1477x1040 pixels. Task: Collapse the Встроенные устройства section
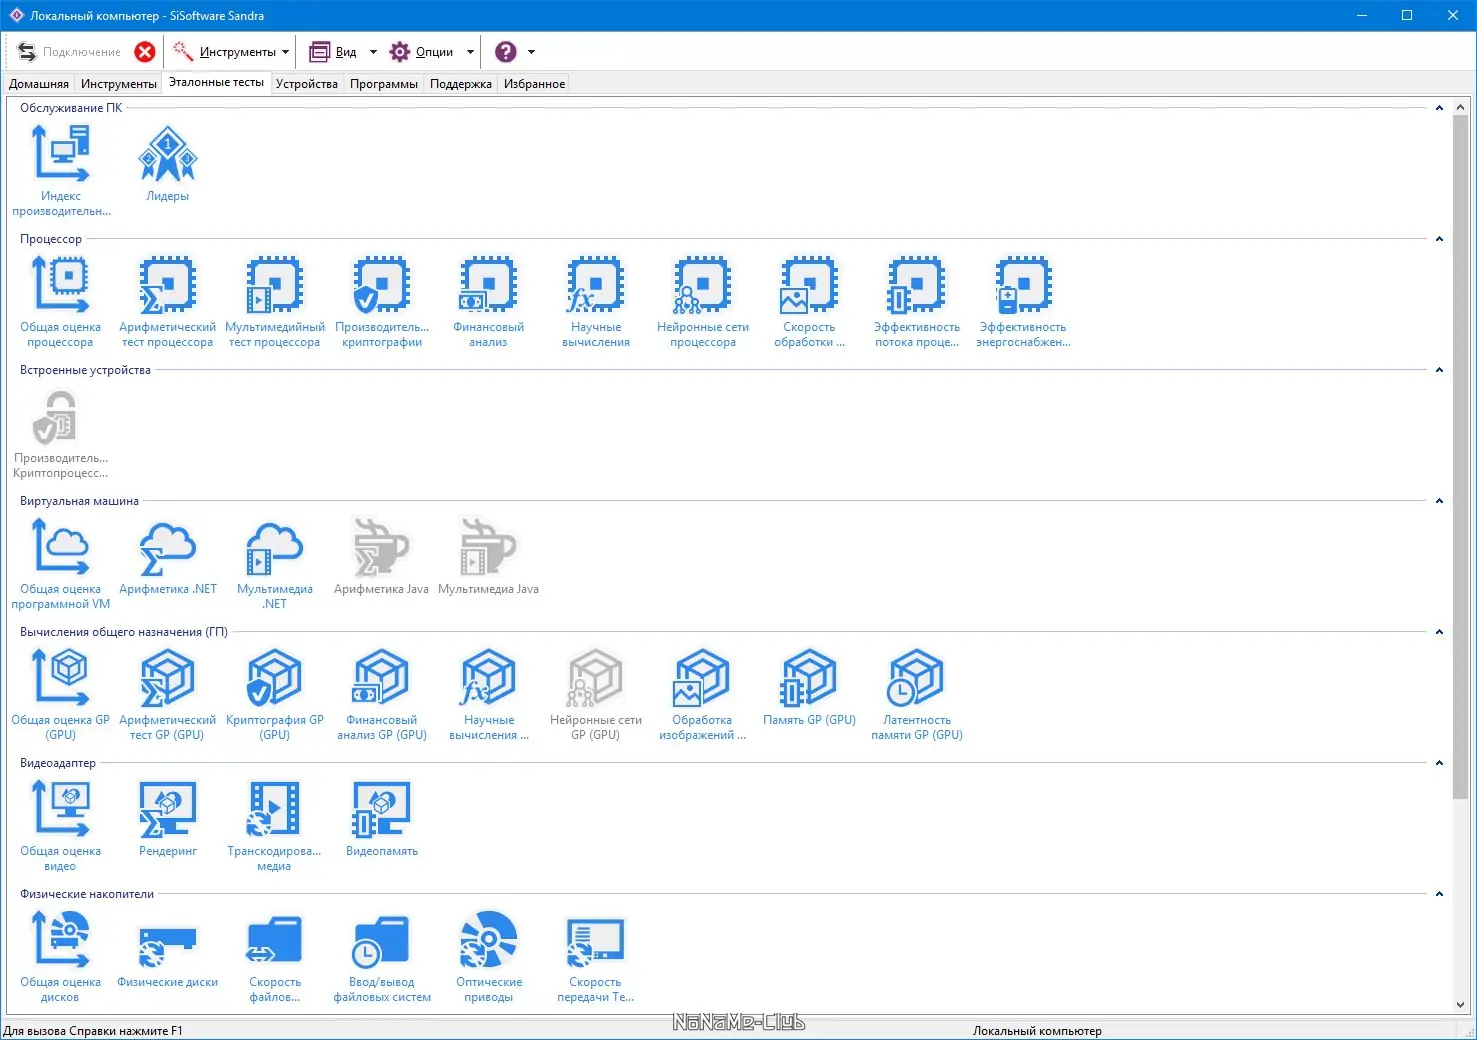click(1439, 370)
